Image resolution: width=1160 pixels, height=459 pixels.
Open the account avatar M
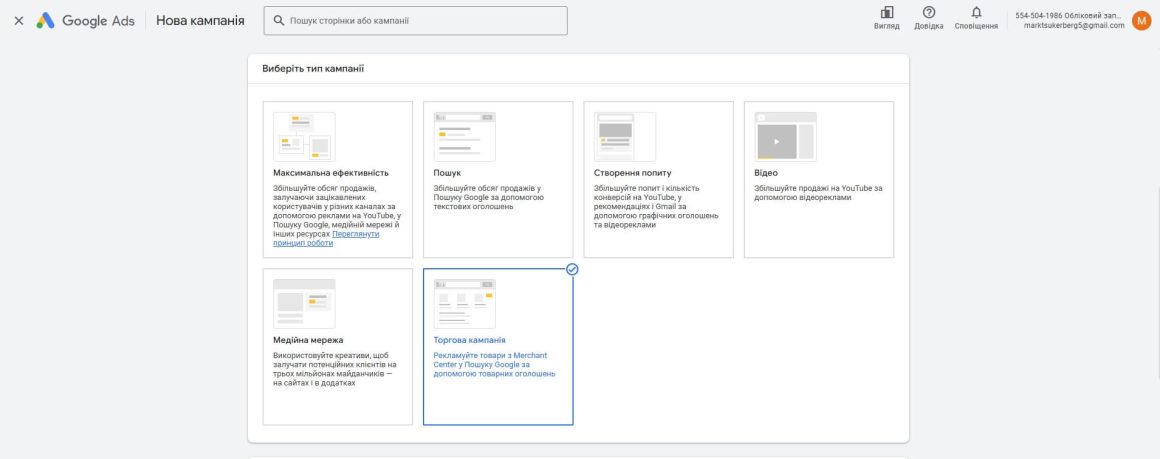(1142, 21)
